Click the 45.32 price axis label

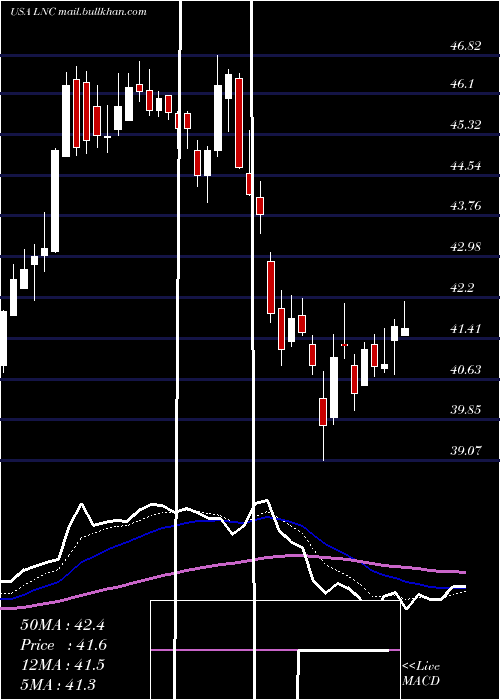(466, 125)
